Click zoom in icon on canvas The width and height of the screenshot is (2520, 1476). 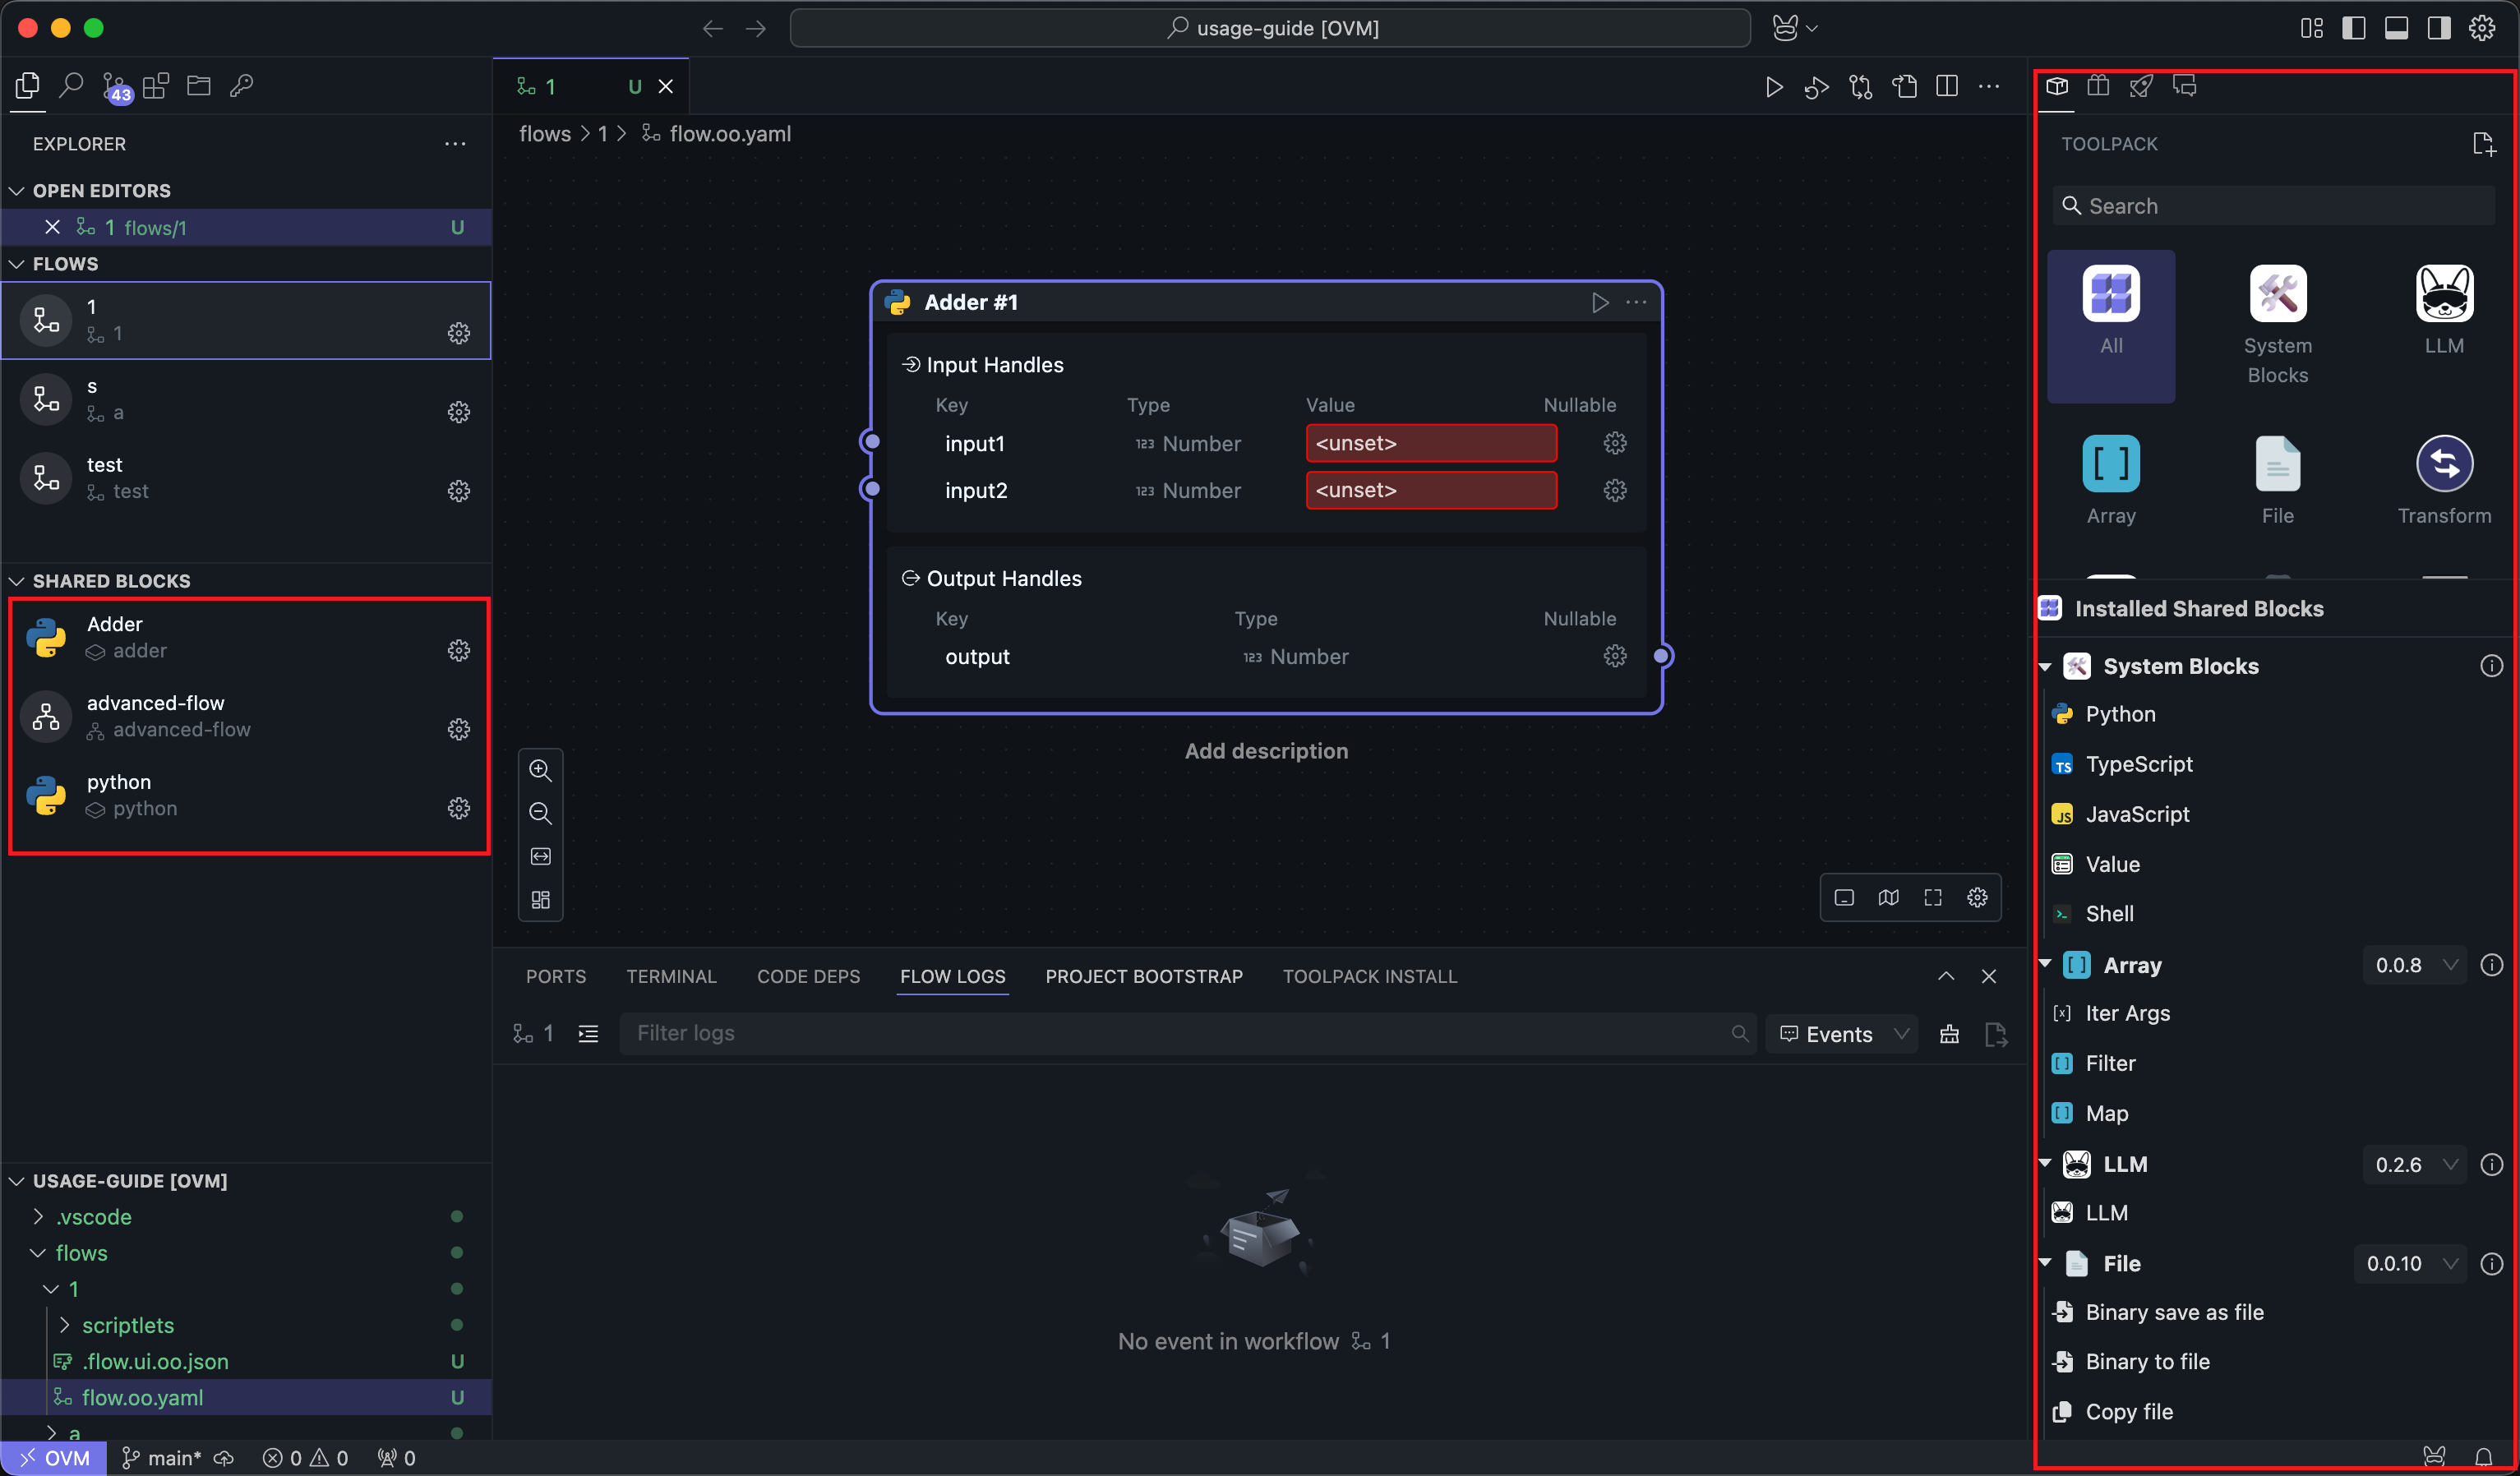(x=540, y=770)
